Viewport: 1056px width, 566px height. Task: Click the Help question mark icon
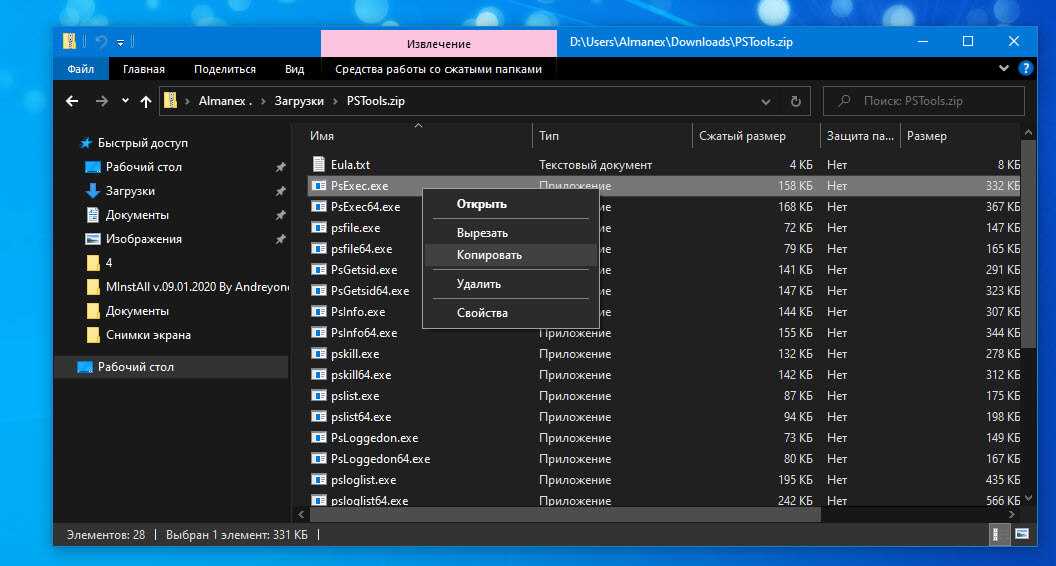[x=1025, y=69]
